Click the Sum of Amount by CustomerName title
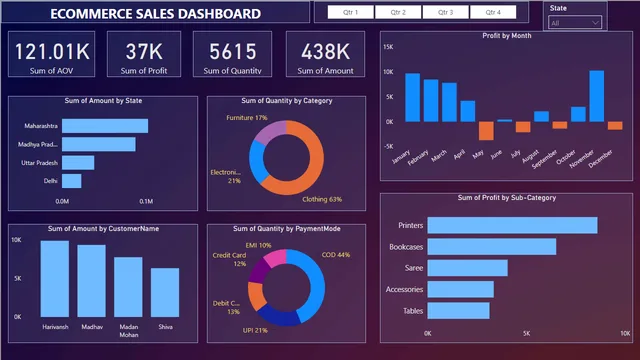 tap(103, 229)
